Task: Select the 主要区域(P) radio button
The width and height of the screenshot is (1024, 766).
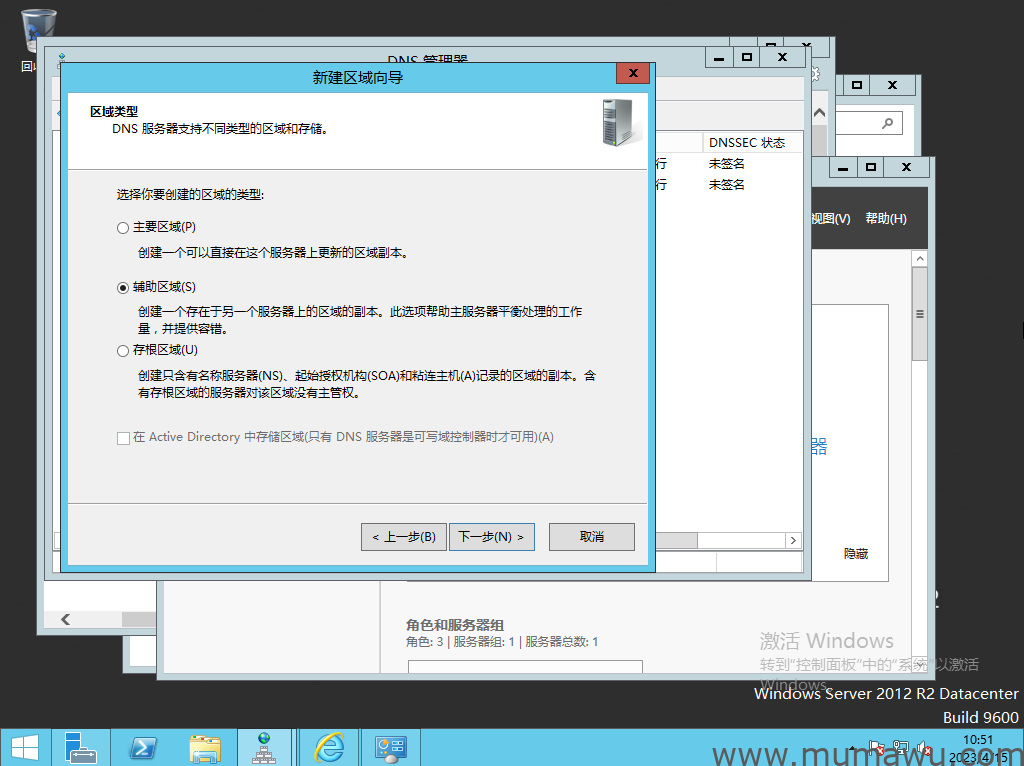Action: tap(123, 228)
